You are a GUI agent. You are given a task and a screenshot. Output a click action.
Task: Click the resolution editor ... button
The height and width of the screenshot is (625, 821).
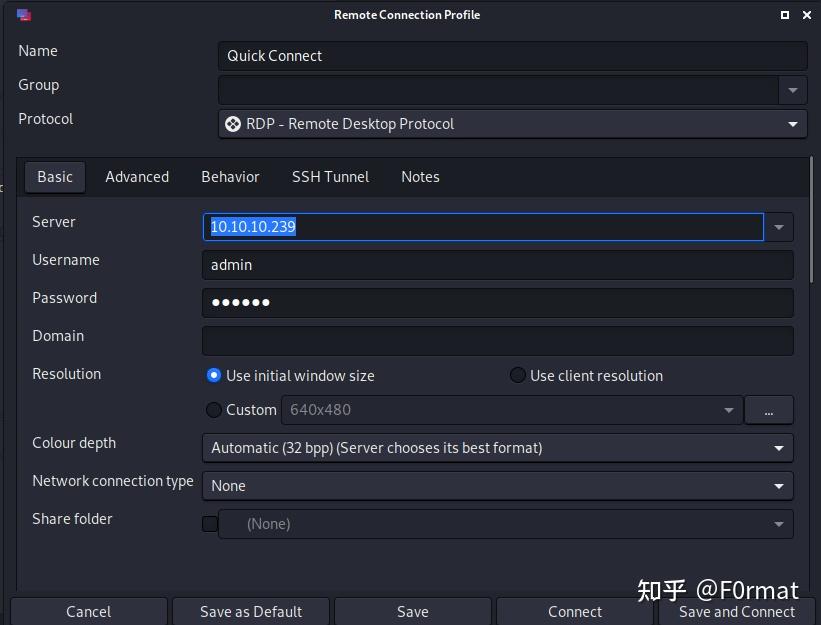[x=769, y=410]
